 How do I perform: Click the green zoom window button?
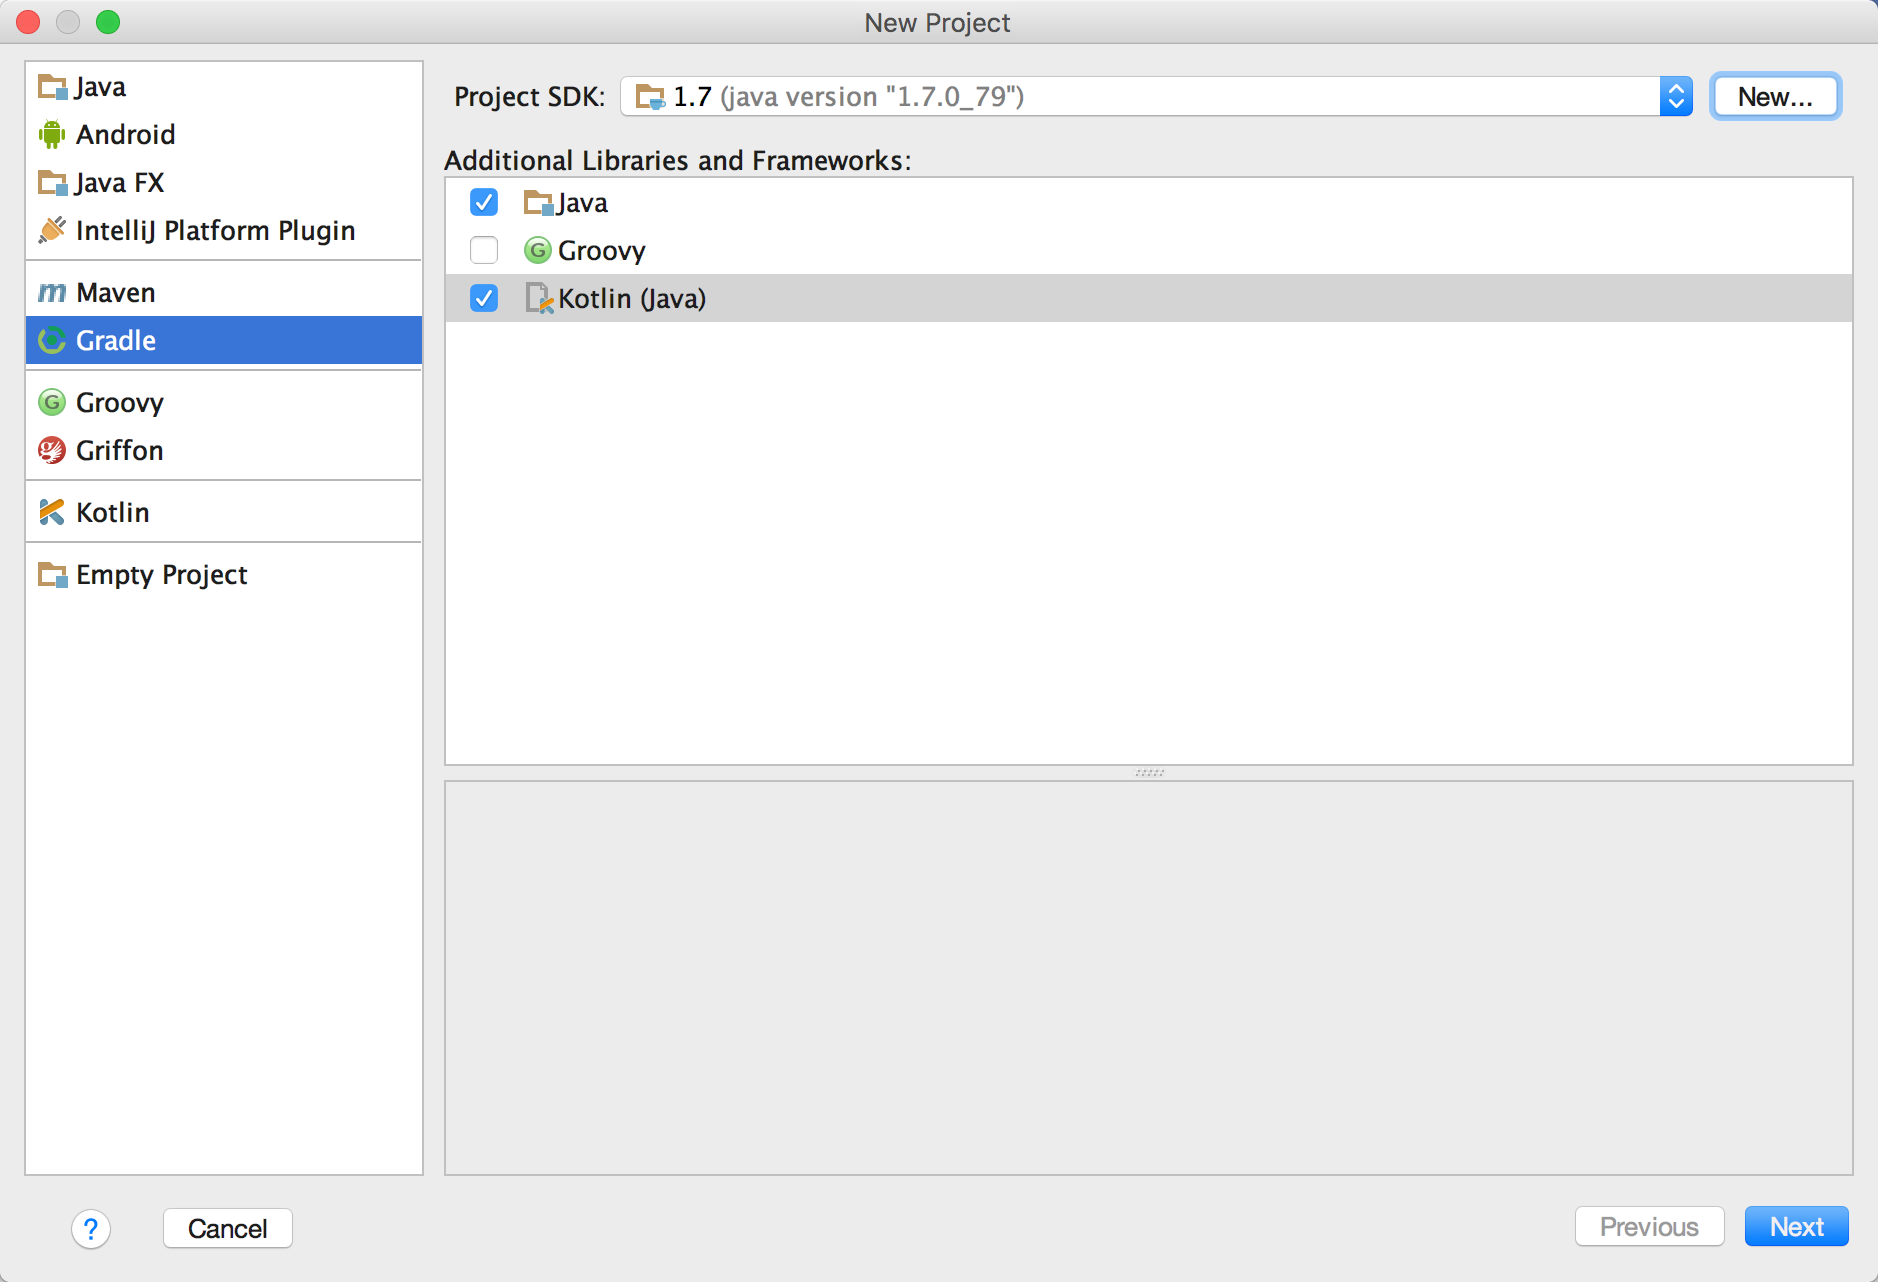coord(108,22)
